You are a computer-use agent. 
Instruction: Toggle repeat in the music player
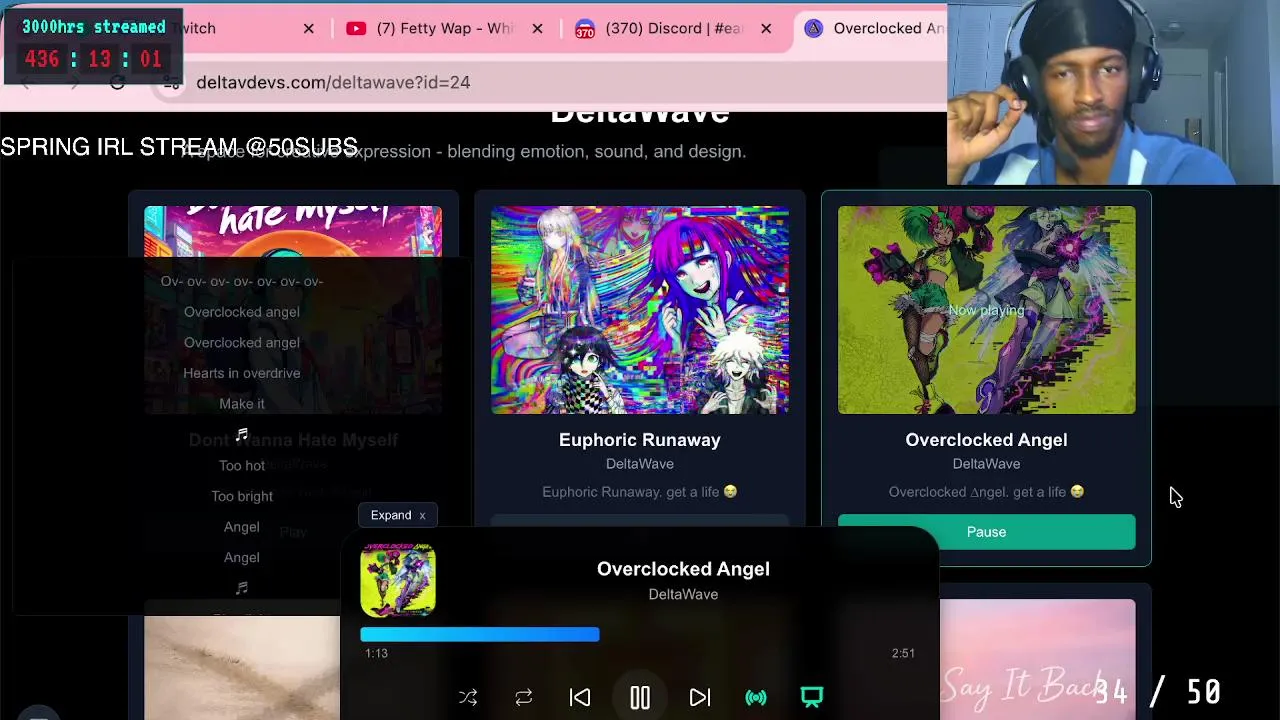pos(524,697)
